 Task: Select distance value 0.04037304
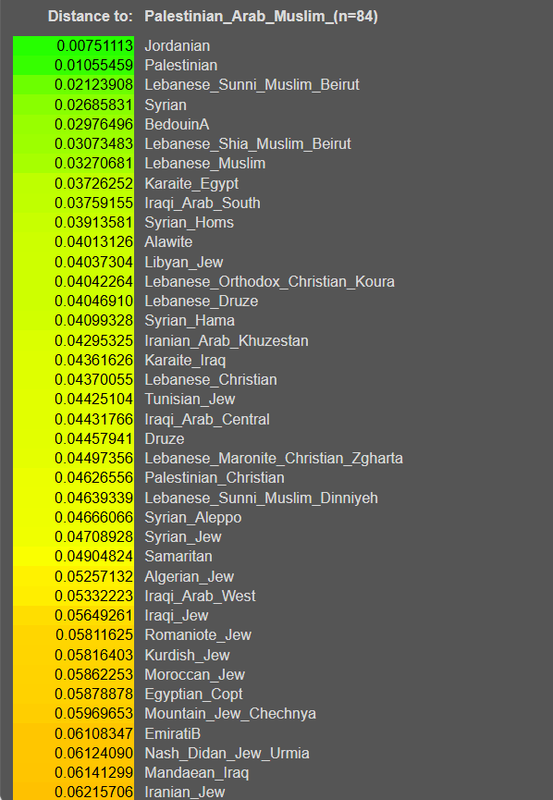[x=94, y=262]
